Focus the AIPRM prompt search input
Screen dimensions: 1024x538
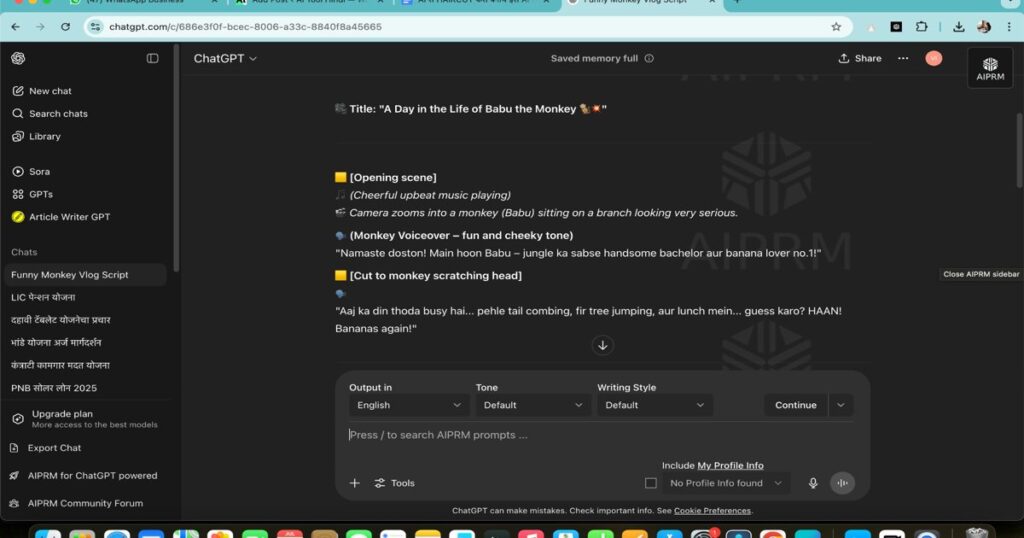[600, 435]
